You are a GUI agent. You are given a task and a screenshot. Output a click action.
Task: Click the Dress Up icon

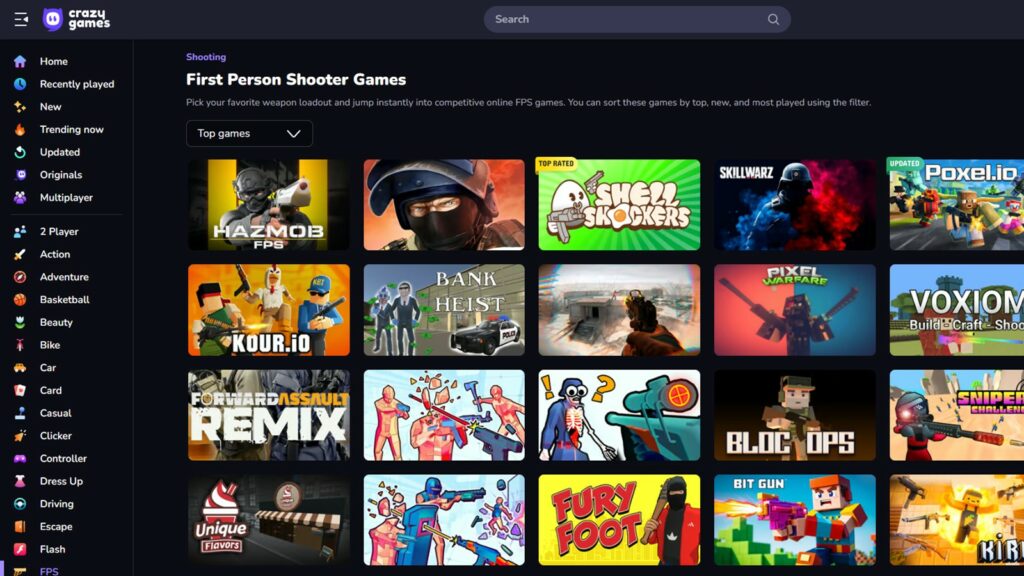[x=20, y=481]
